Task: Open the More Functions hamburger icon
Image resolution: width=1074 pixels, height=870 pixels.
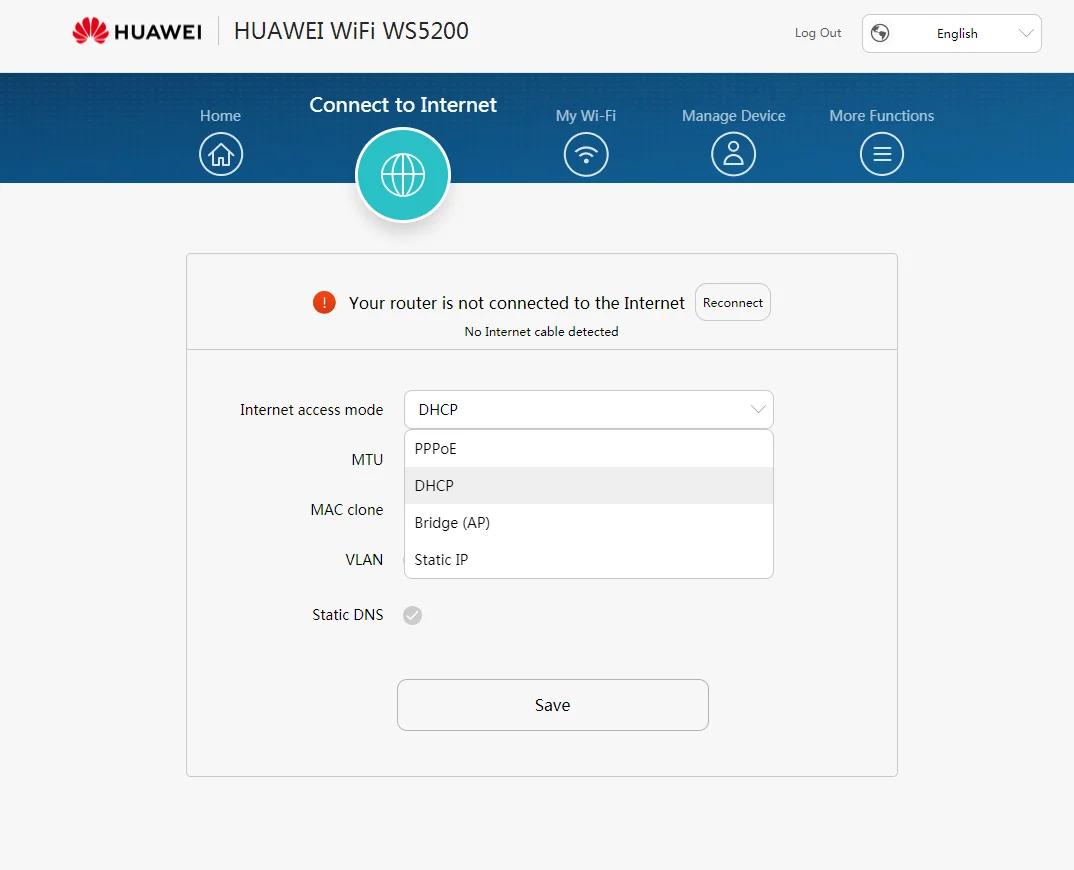Action: 882,153
